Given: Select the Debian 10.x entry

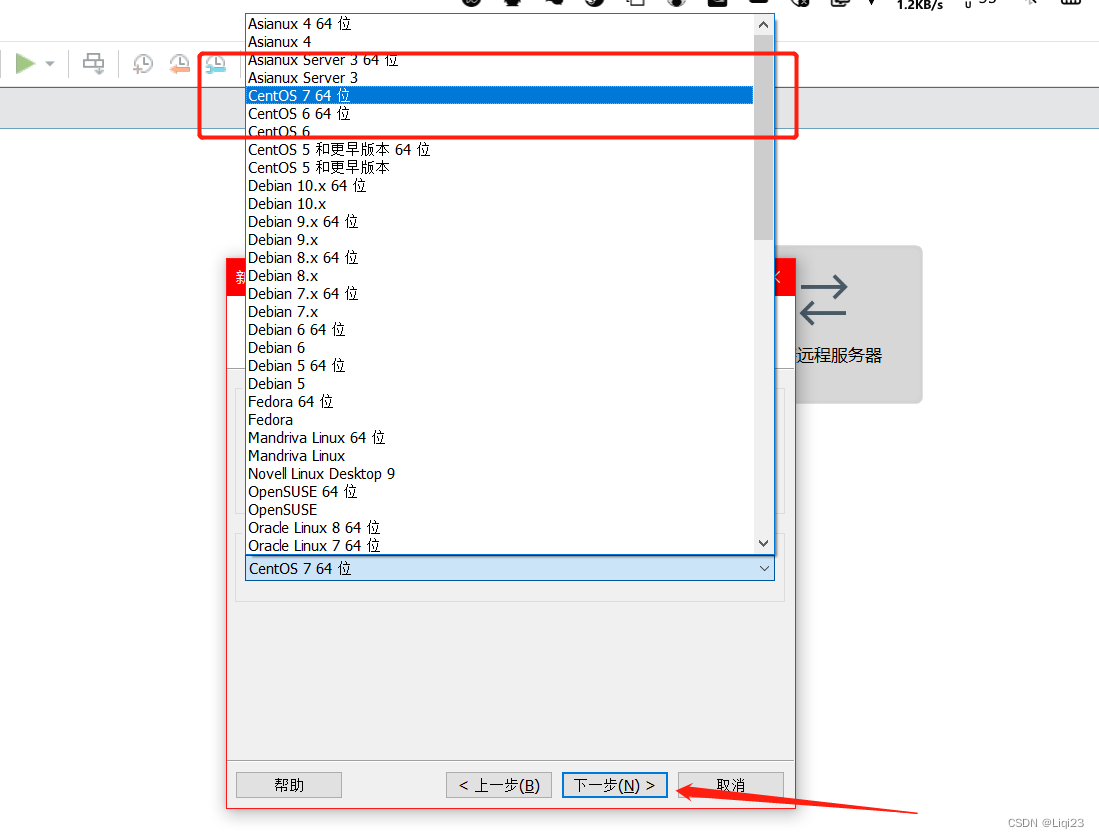Looking at the screenshot, I should [500, 204].
